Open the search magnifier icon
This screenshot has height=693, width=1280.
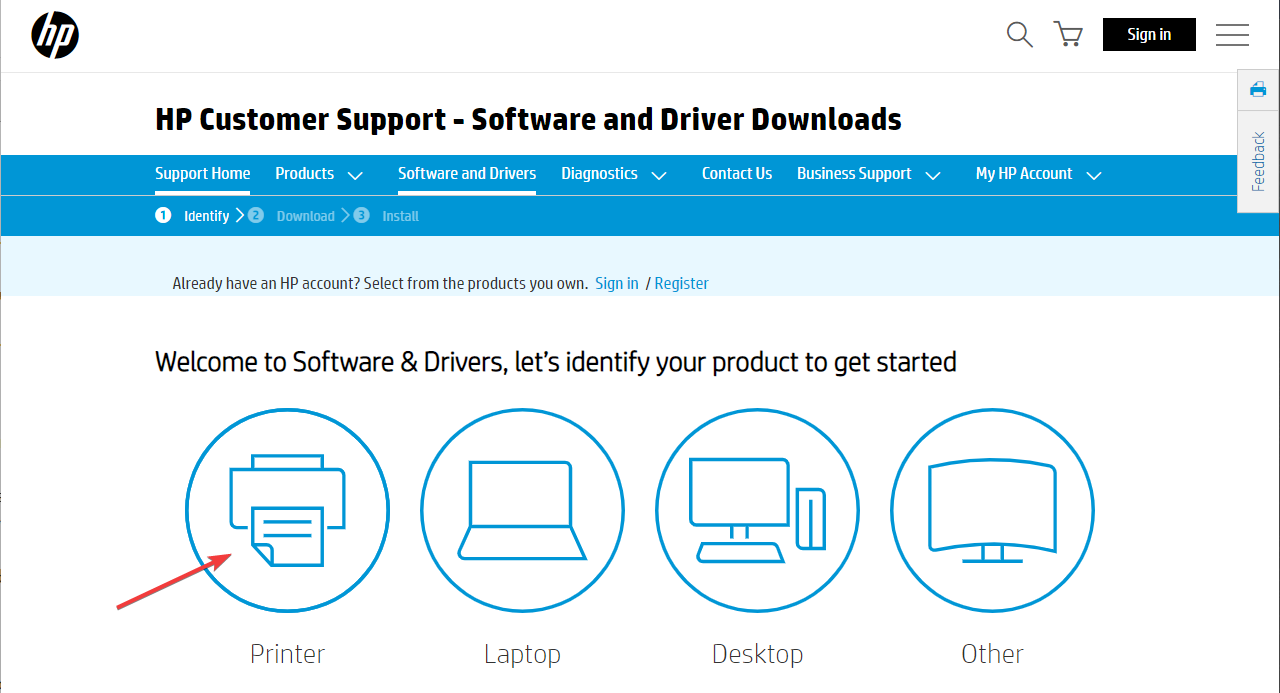[1019, 35]
